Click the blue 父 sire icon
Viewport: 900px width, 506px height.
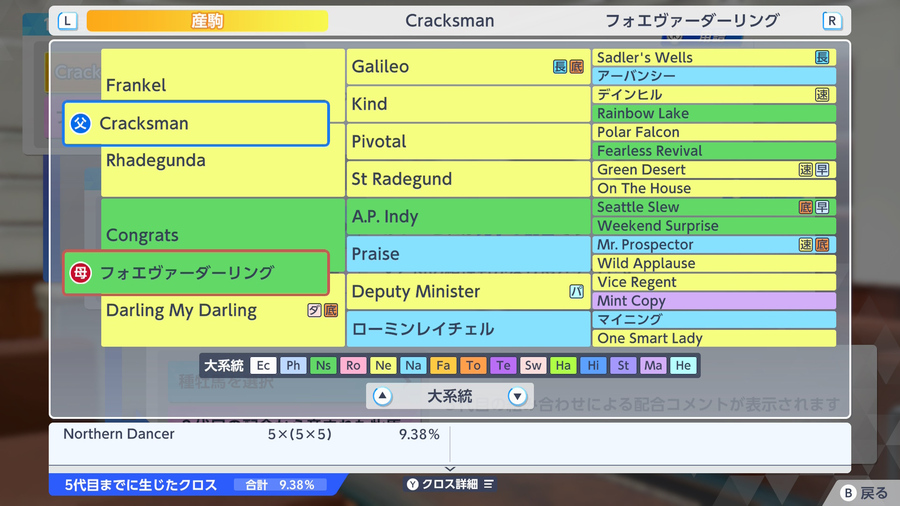81,123
